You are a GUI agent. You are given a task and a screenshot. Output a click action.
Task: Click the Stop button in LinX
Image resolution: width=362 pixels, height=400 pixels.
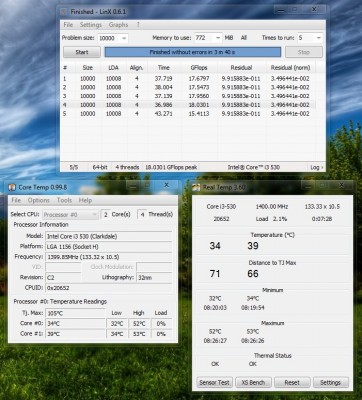pos(304,52)
